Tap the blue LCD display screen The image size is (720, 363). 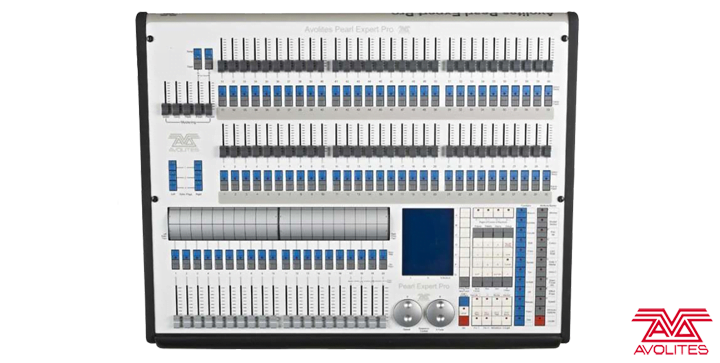[428, 242]
